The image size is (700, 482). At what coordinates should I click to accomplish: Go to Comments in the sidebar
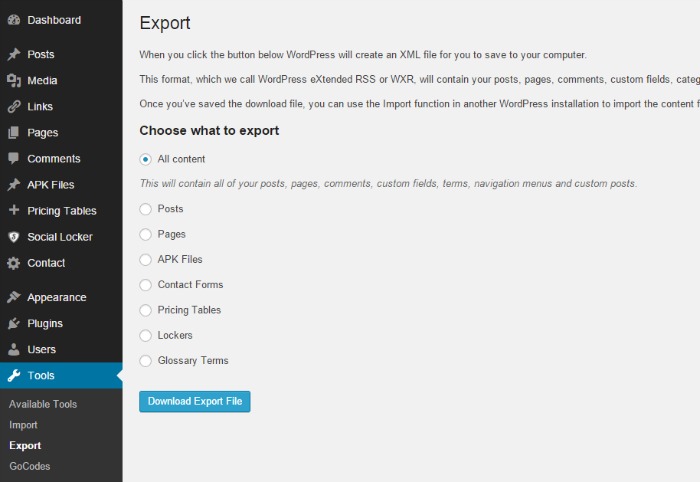61,158
